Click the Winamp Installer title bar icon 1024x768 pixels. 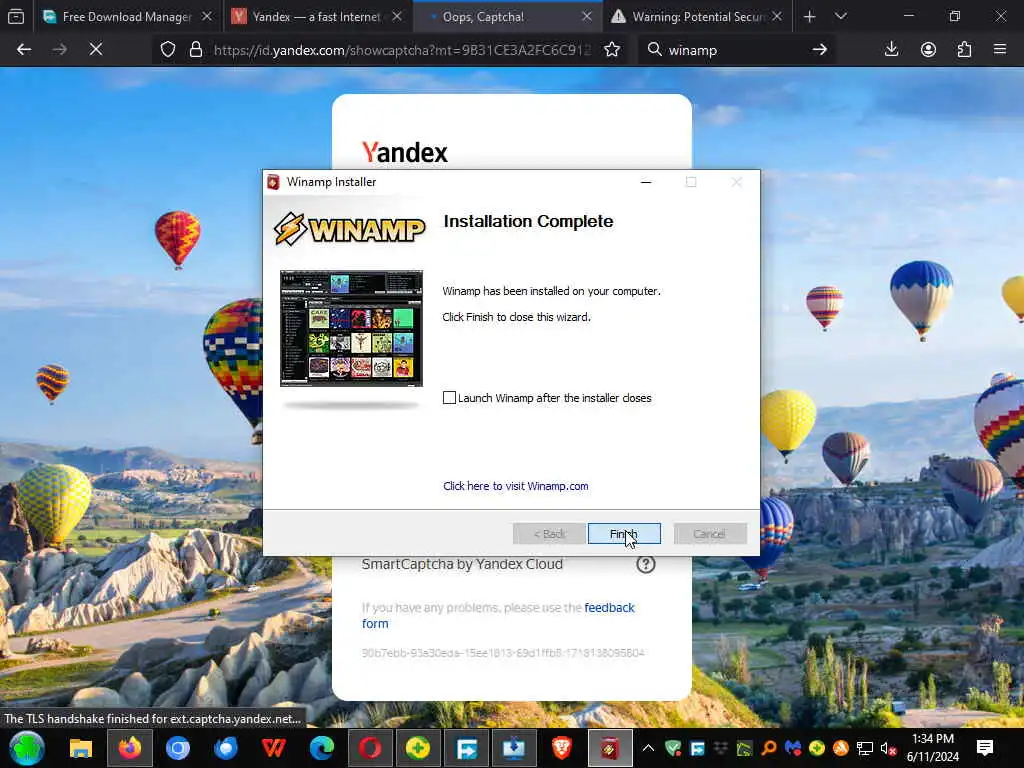(x=274, y=182)
